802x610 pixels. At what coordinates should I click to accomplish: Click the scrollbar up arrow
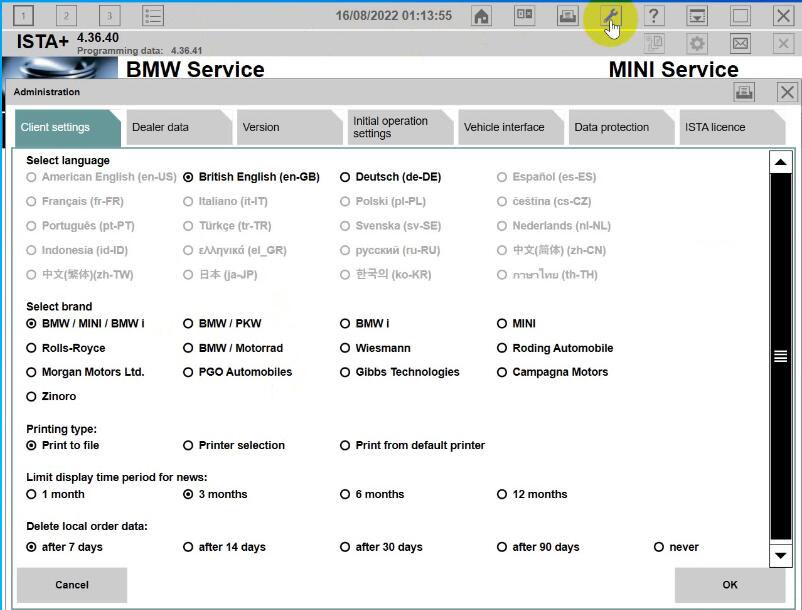tap(781, 163)
